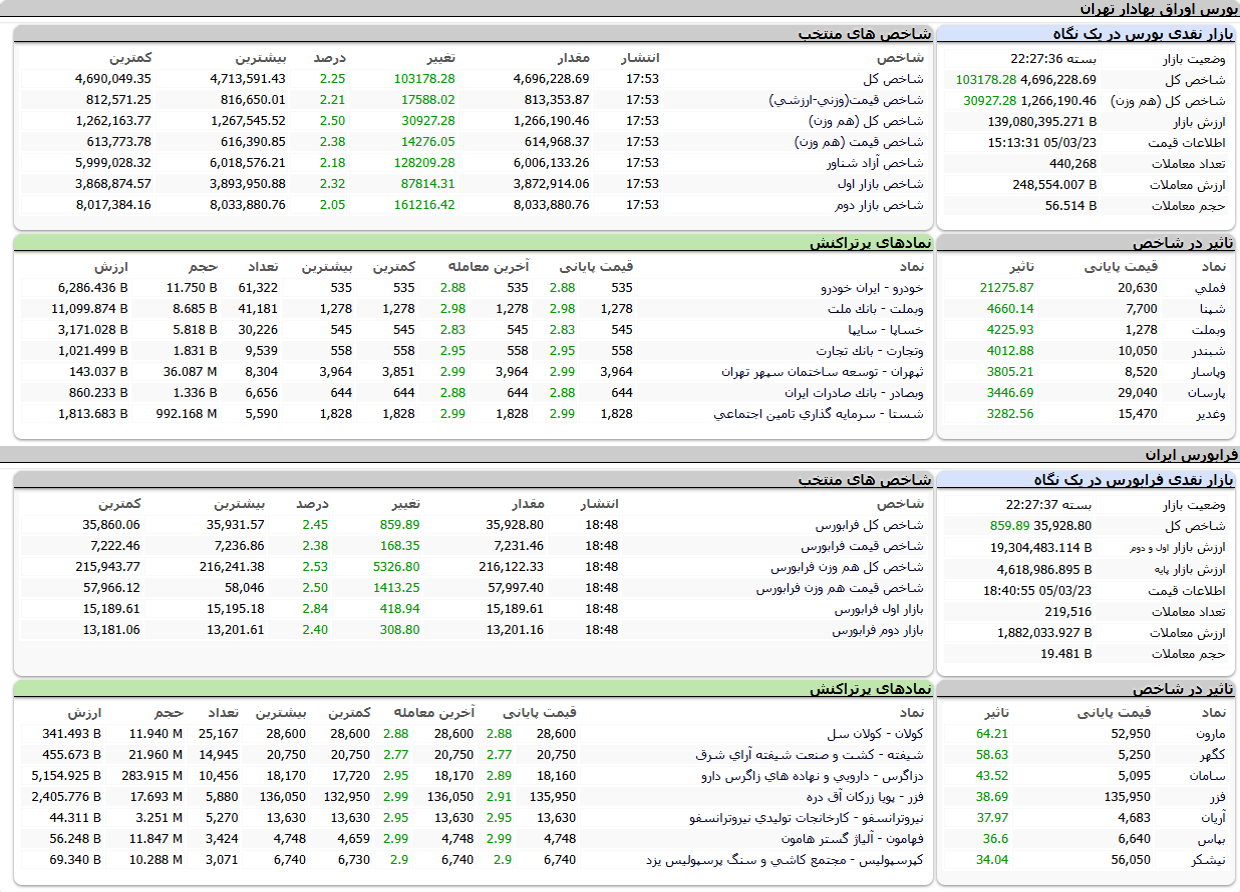Open "دزاگرس - دارويي و نهاده هاي زاگرس دارو"
Screen dimensions: 1240x892
click(x=813, y=776)
